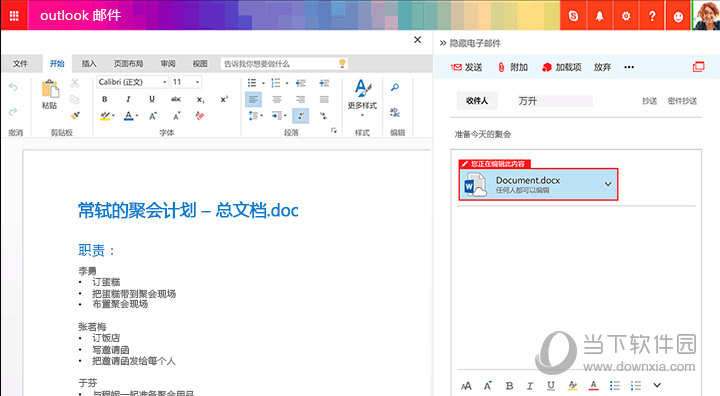
Task: Toggle left-to-right text direction
Action: click(301, 116)
